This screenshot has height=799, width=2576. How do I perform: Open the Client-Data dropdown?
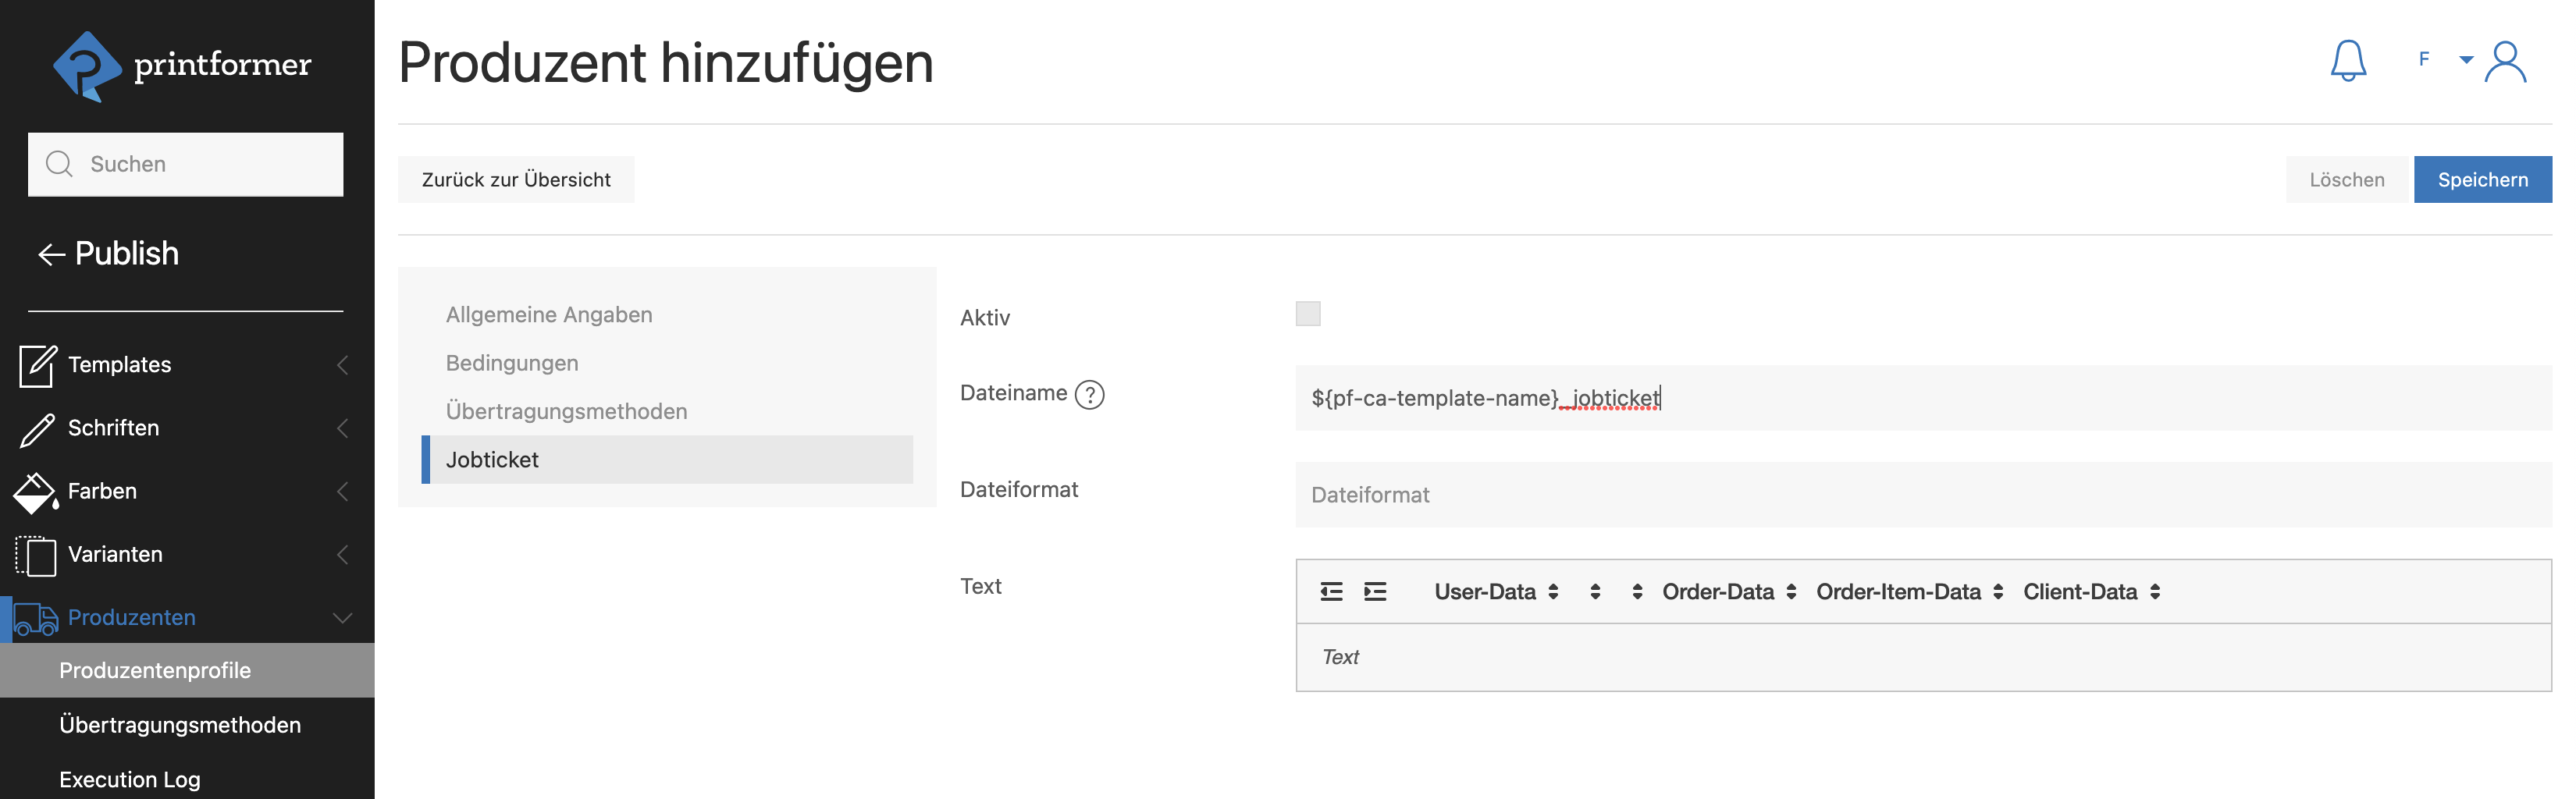coord(2091,592)
